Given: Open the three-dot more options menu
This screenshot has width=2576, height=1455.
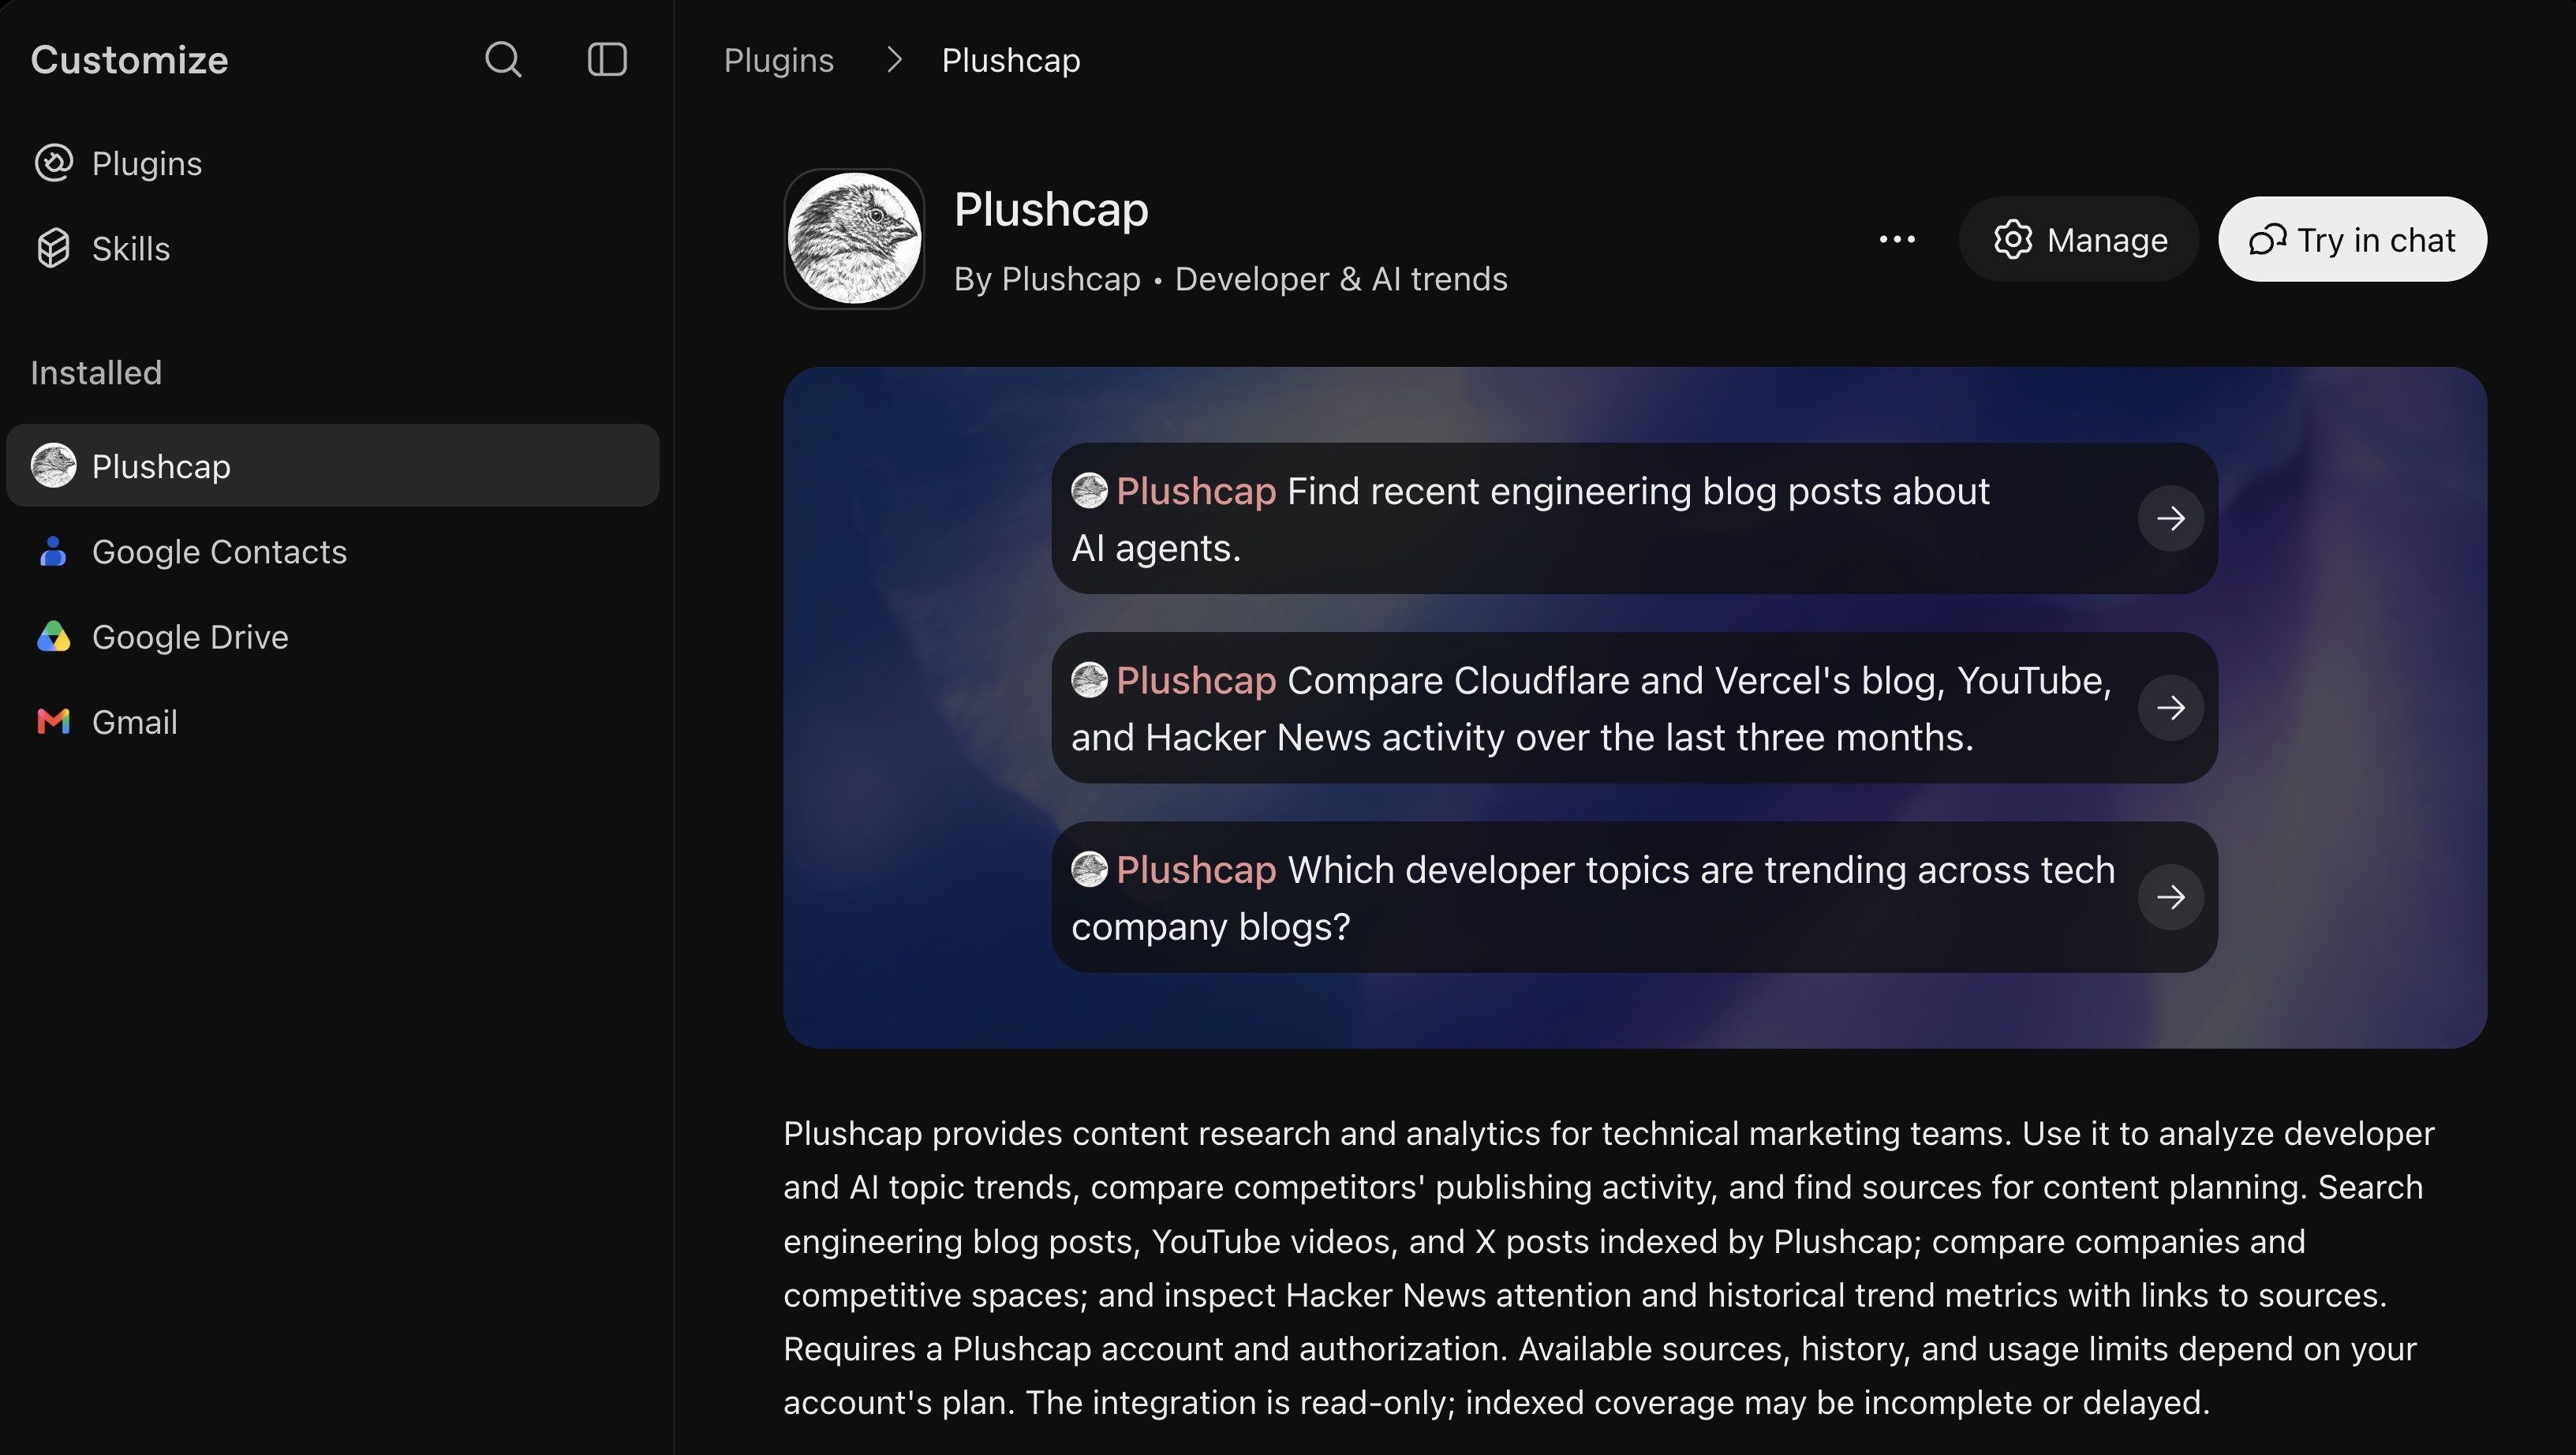Looking at the screenshot, I should pos(1897,239).
